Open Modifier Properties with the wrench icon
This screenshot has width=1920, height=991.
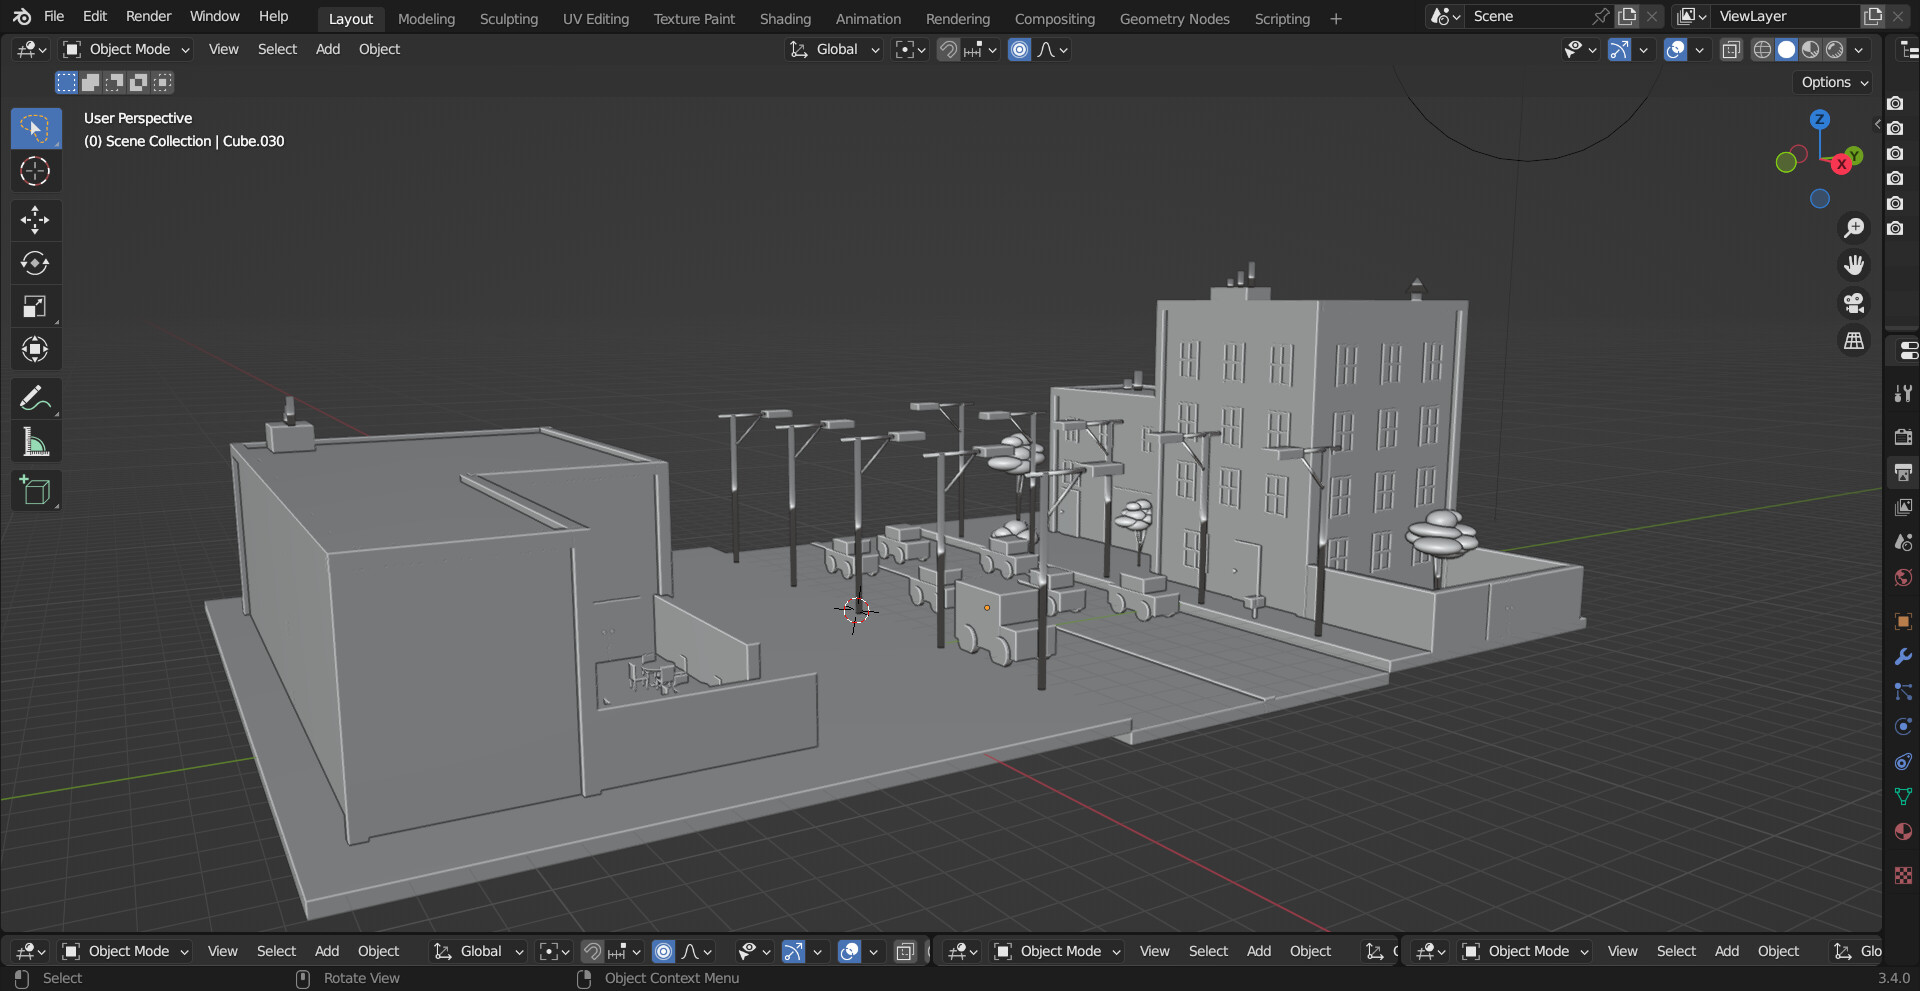[1903, 656]
